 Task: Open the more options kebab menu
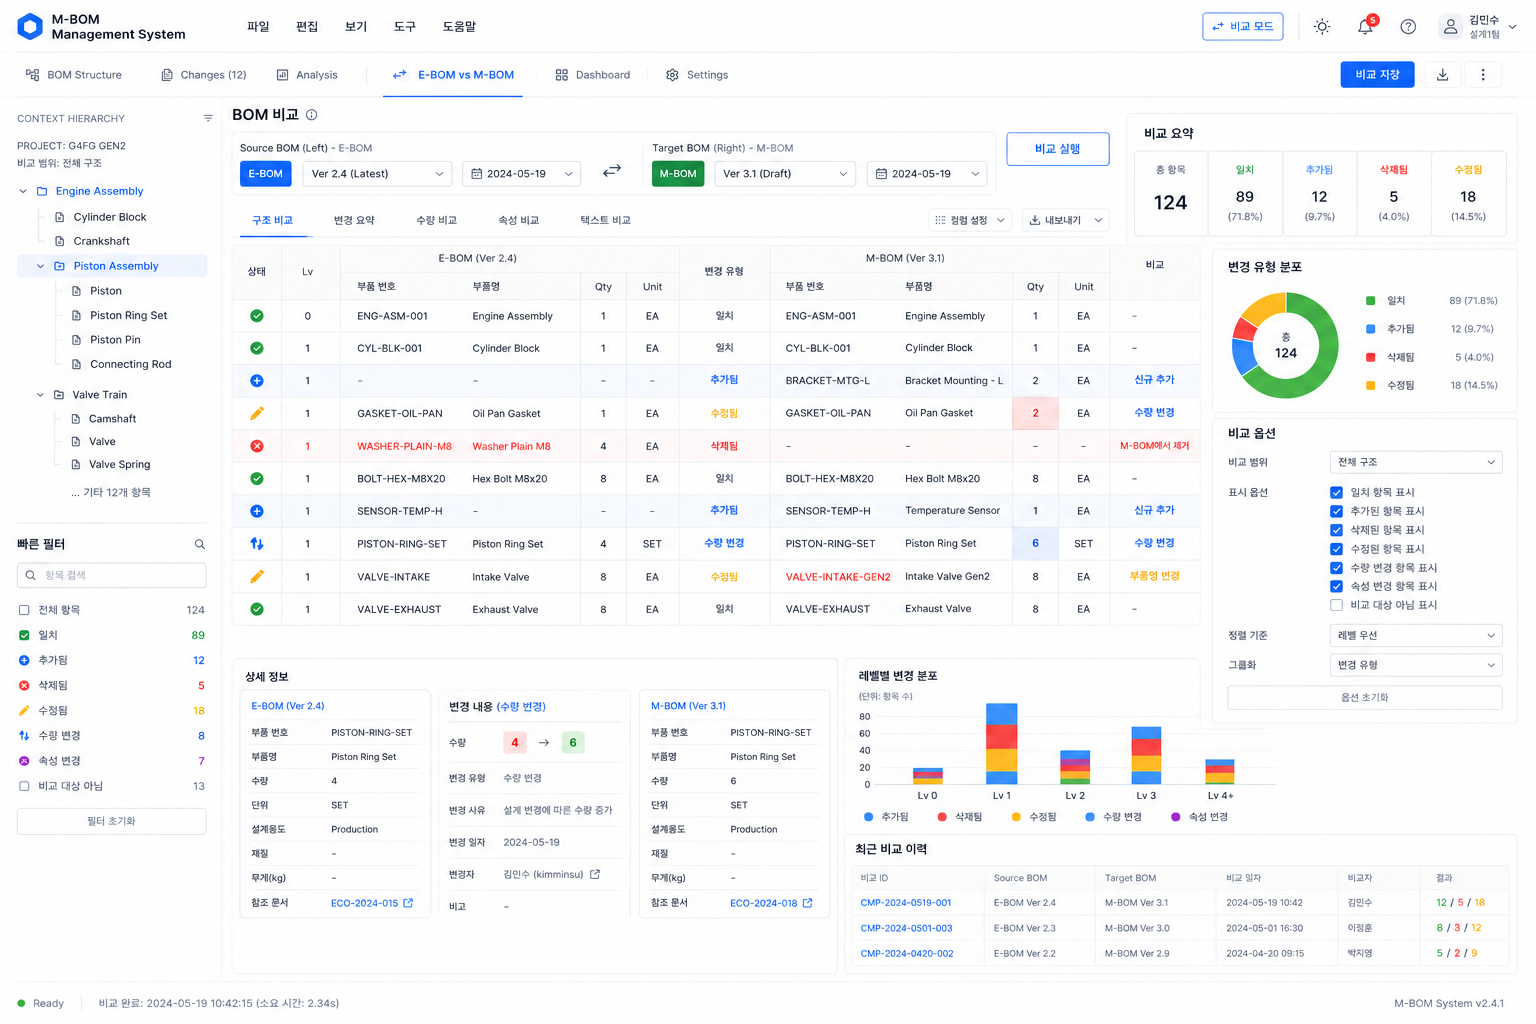tap(1483, 75)
